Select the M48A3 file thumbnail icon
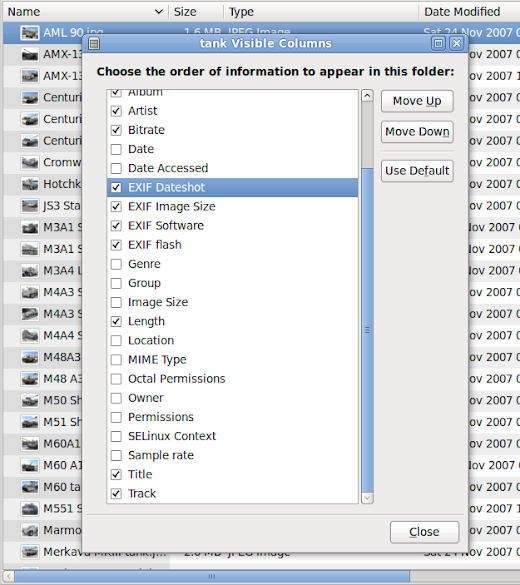 coord(30,357)
